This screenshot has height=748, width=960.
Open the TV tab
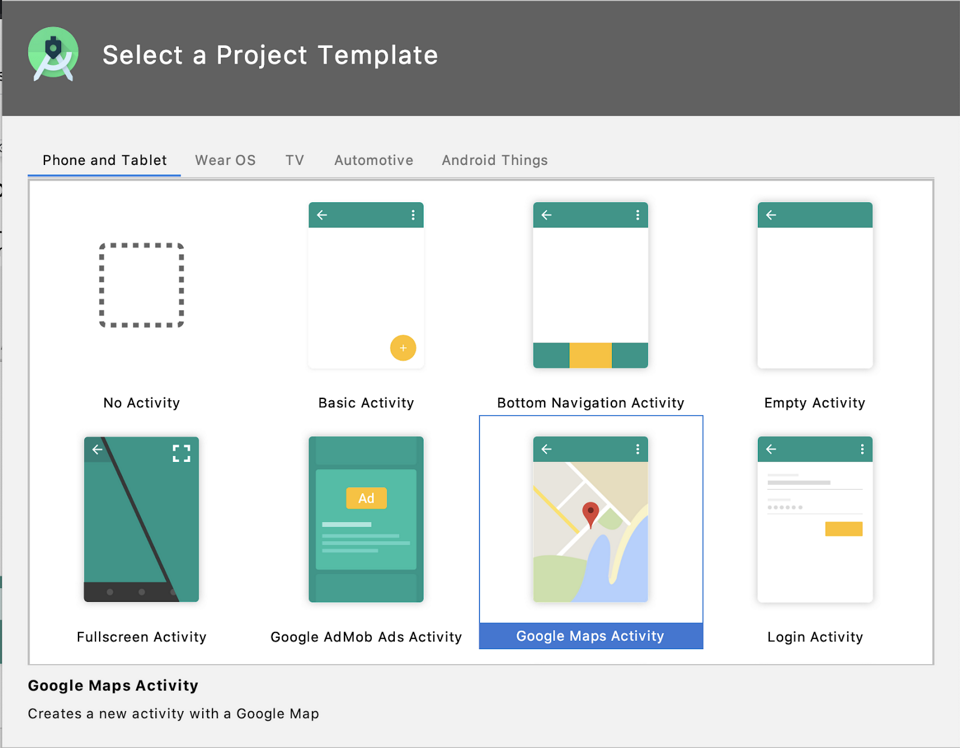tap(294, 160)
